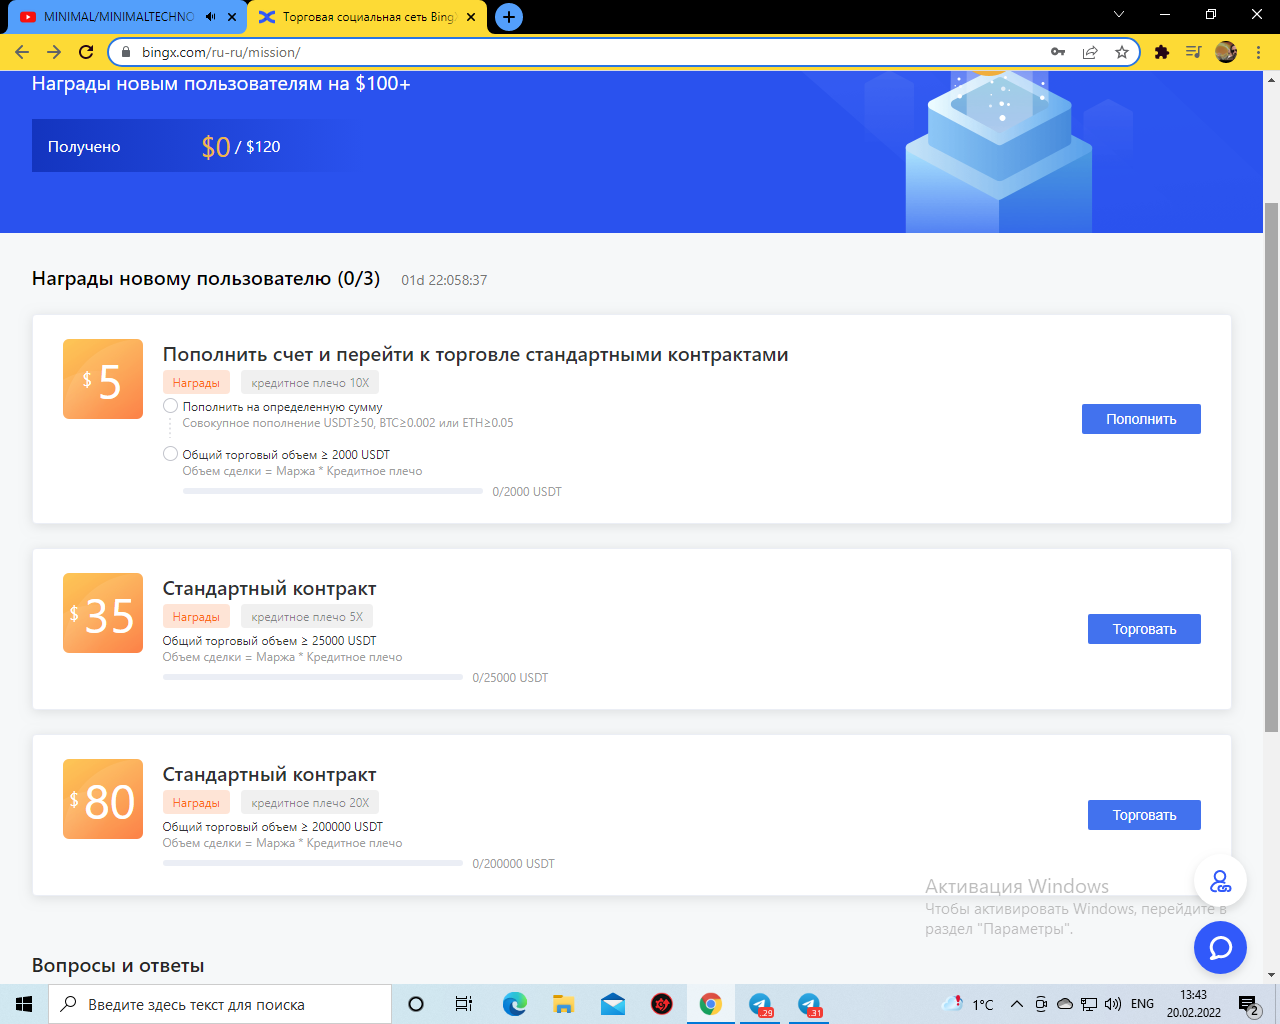Click 'кредитное плечо 10X' tag
This screenshot has height=1024, width=1280.
click(x=310, y=383)
